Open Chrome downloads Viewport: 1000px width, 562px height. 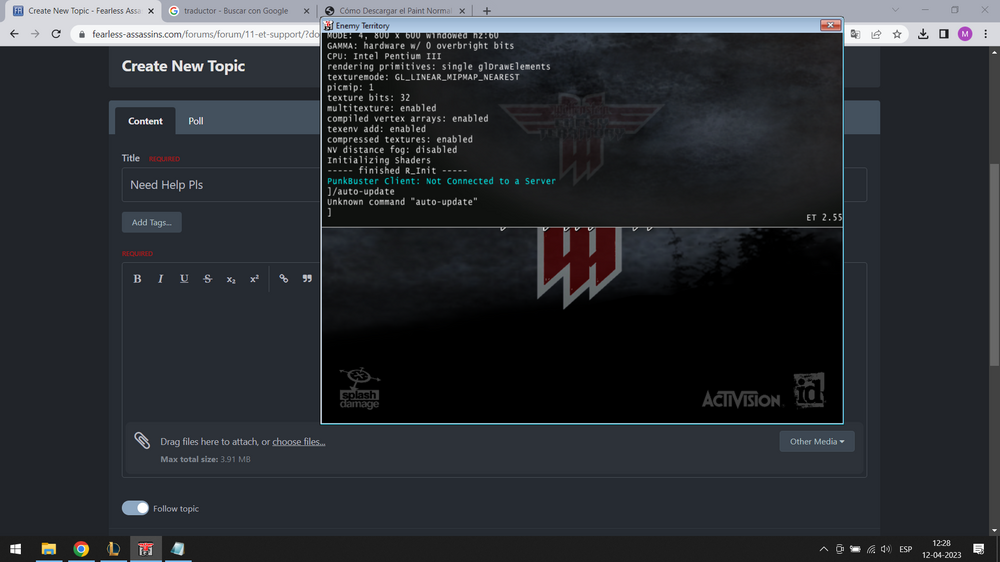click(x=923, y=34)
